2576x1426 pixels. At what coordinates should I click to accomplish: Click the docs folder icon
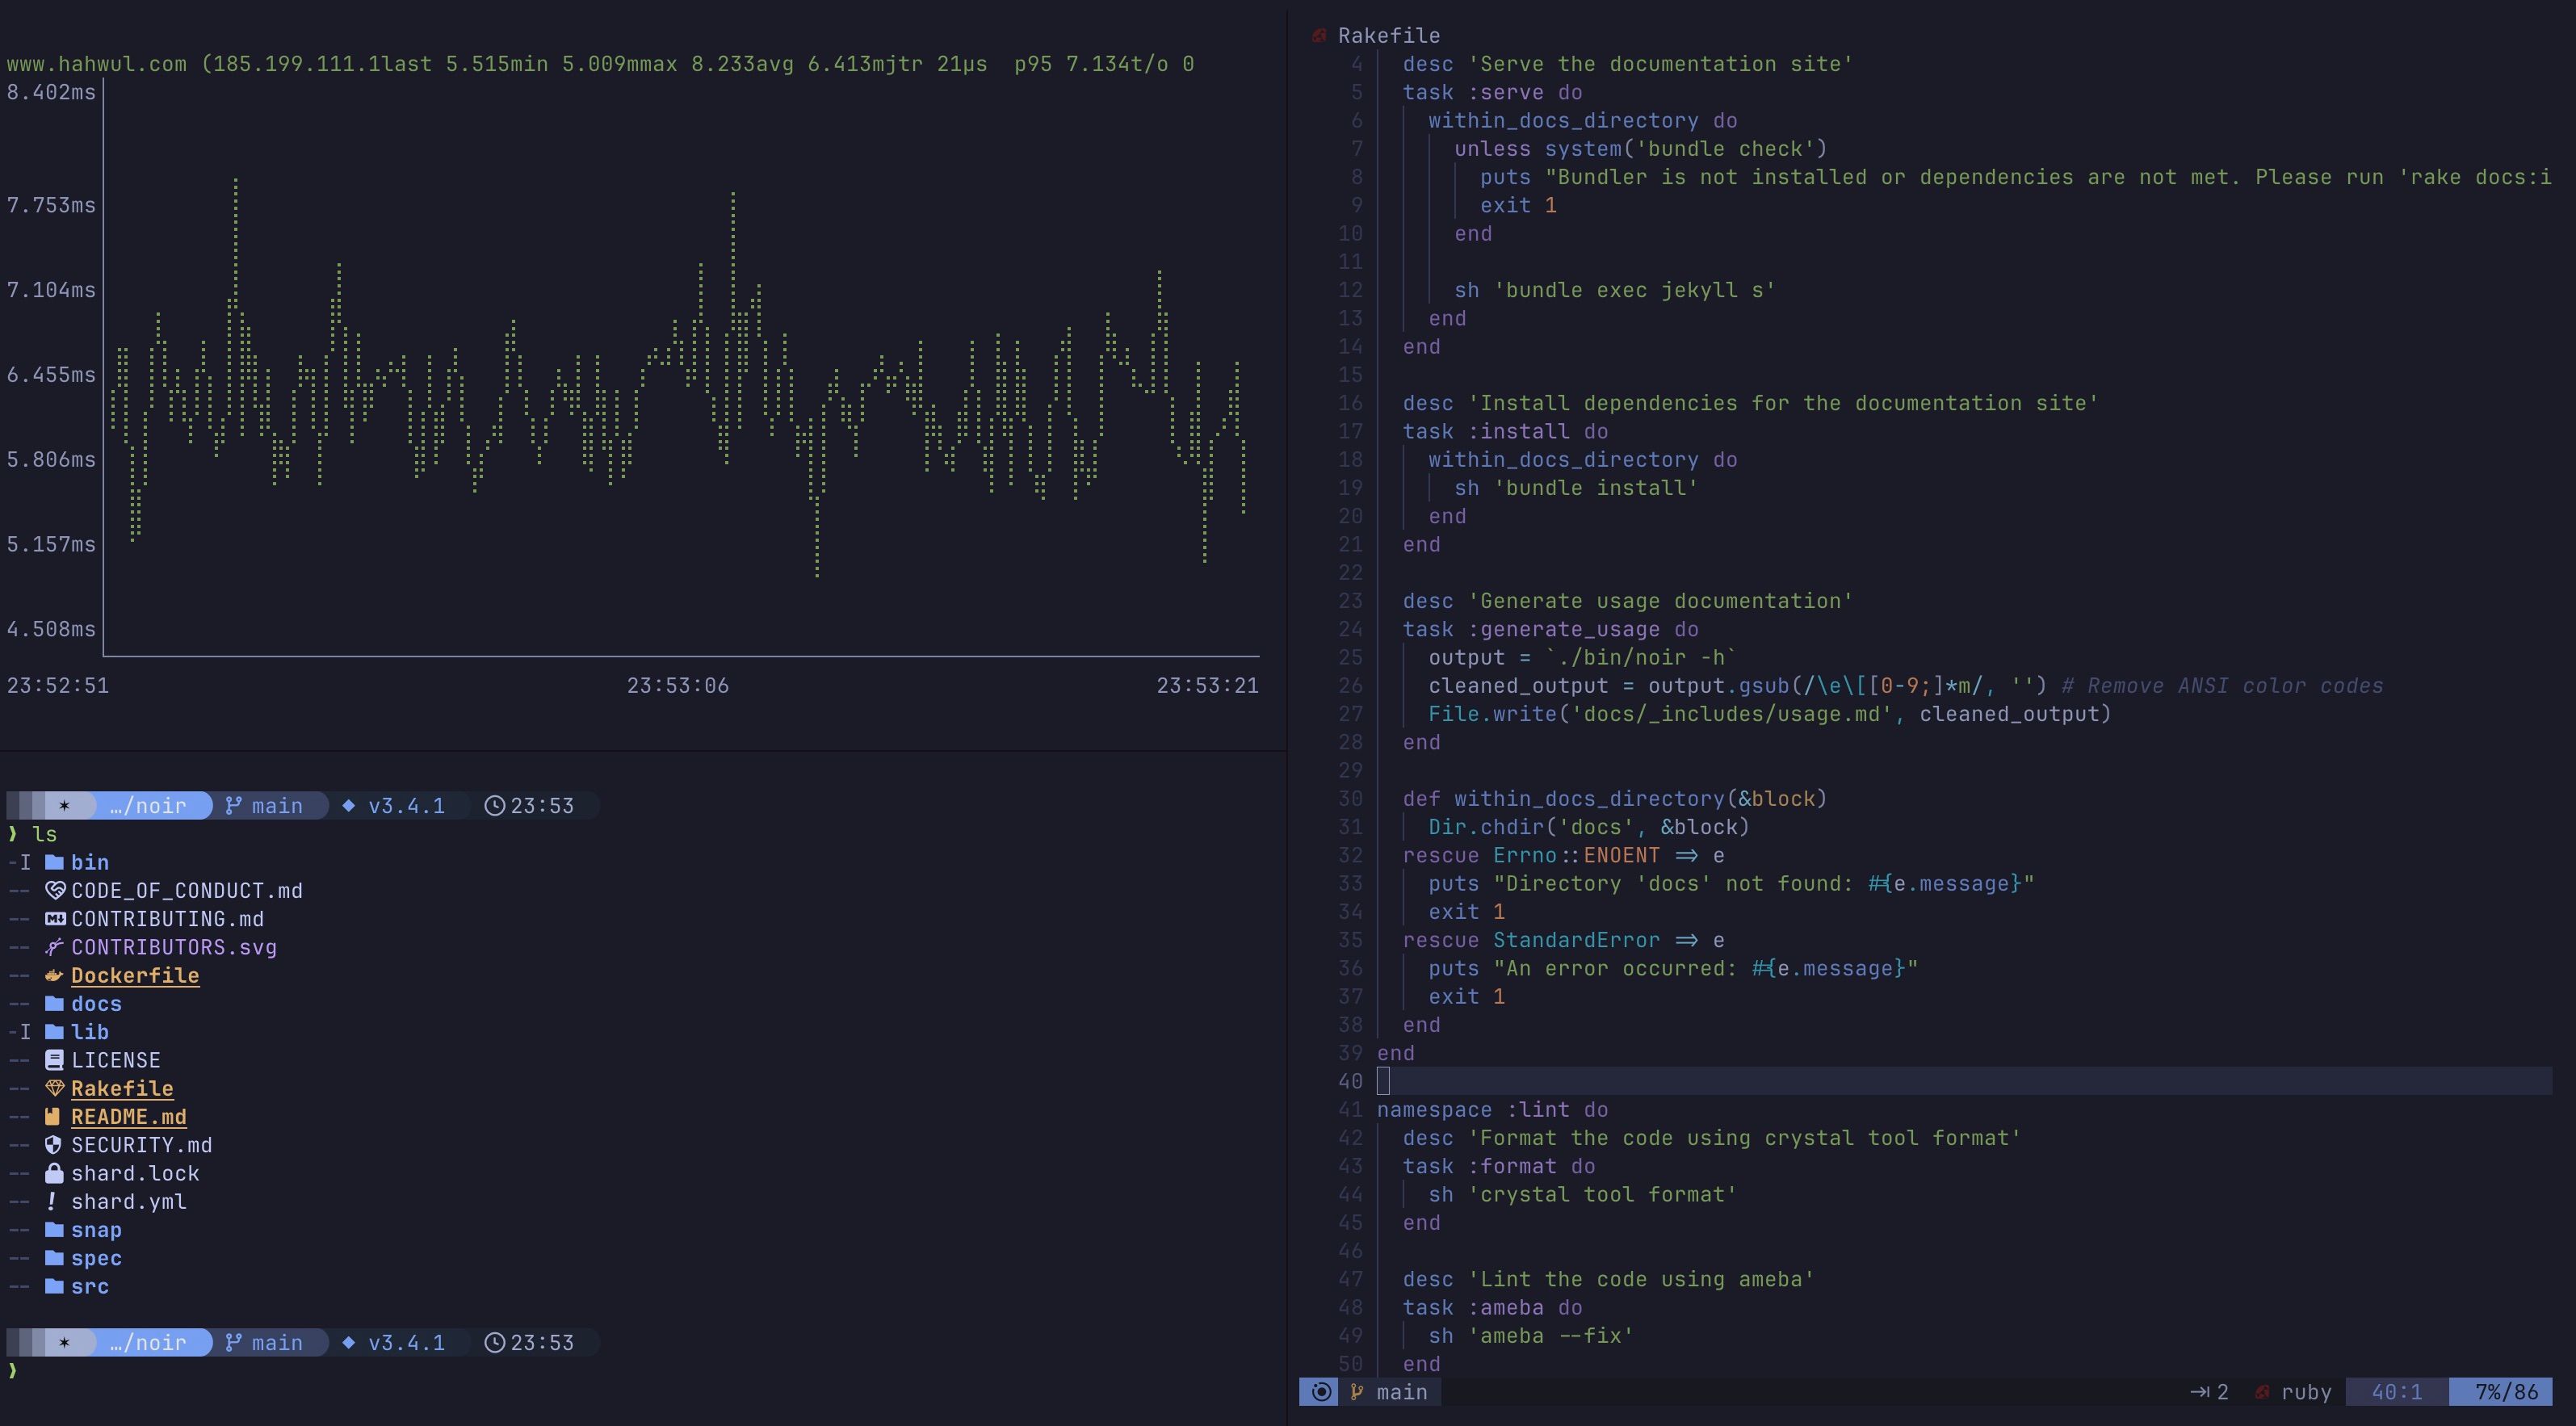(54, 1003)
